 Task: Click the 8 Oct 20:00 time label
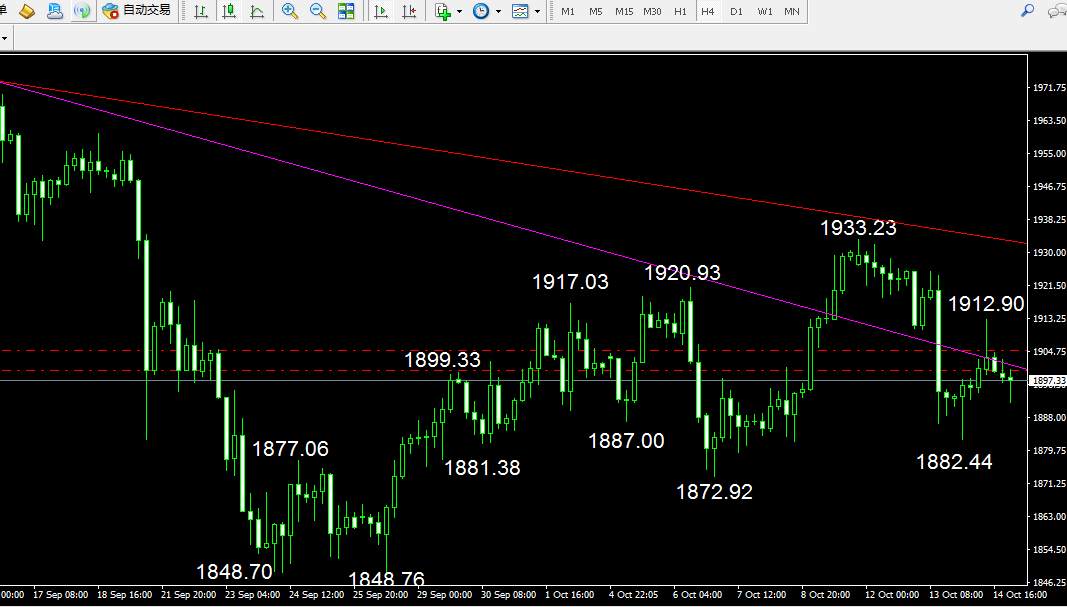825,595
